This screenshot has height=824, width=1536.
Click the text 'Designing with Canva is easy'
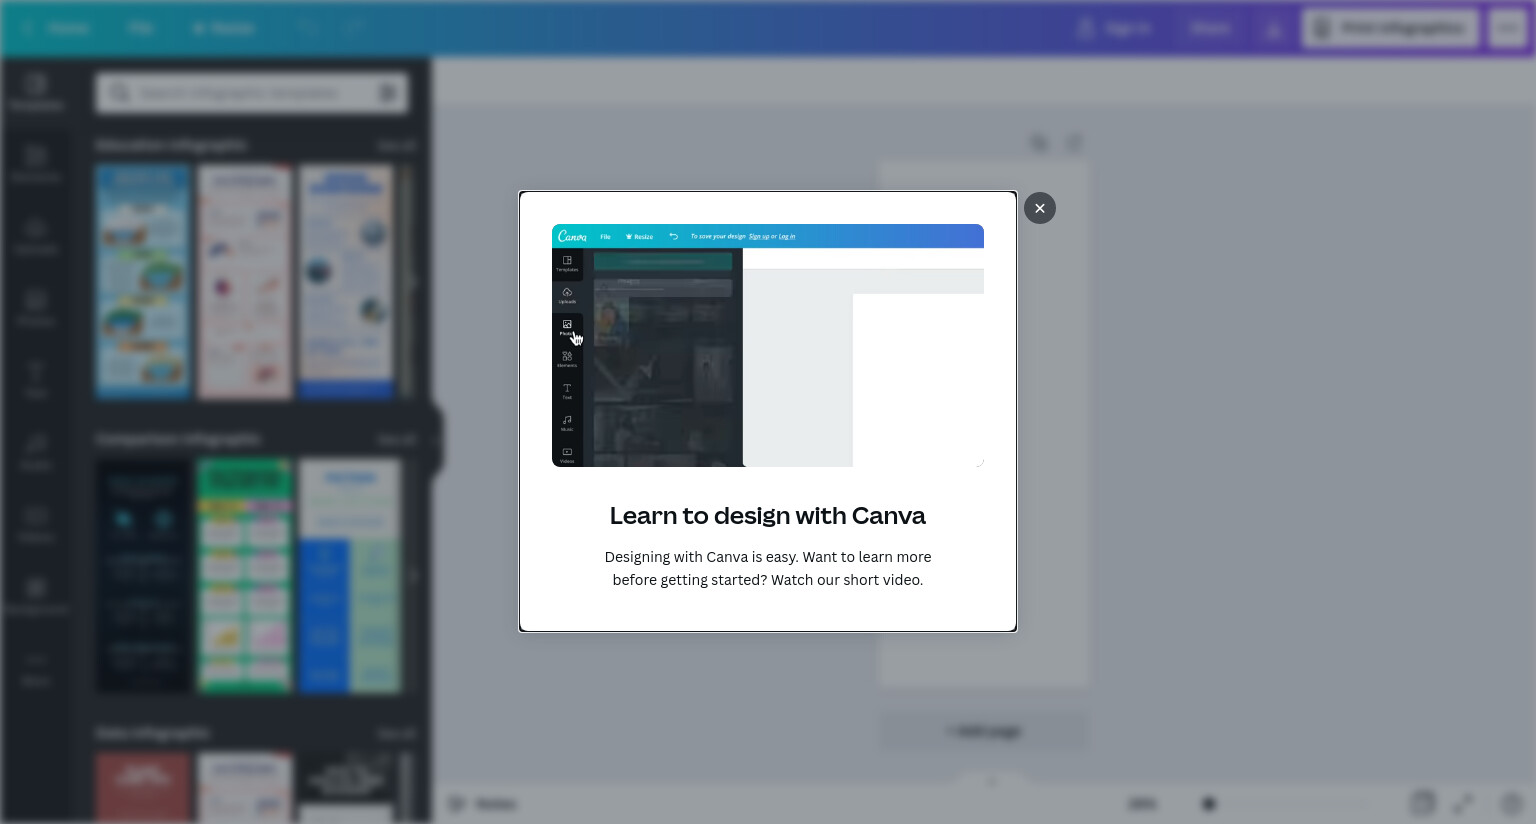pos(701,557)
